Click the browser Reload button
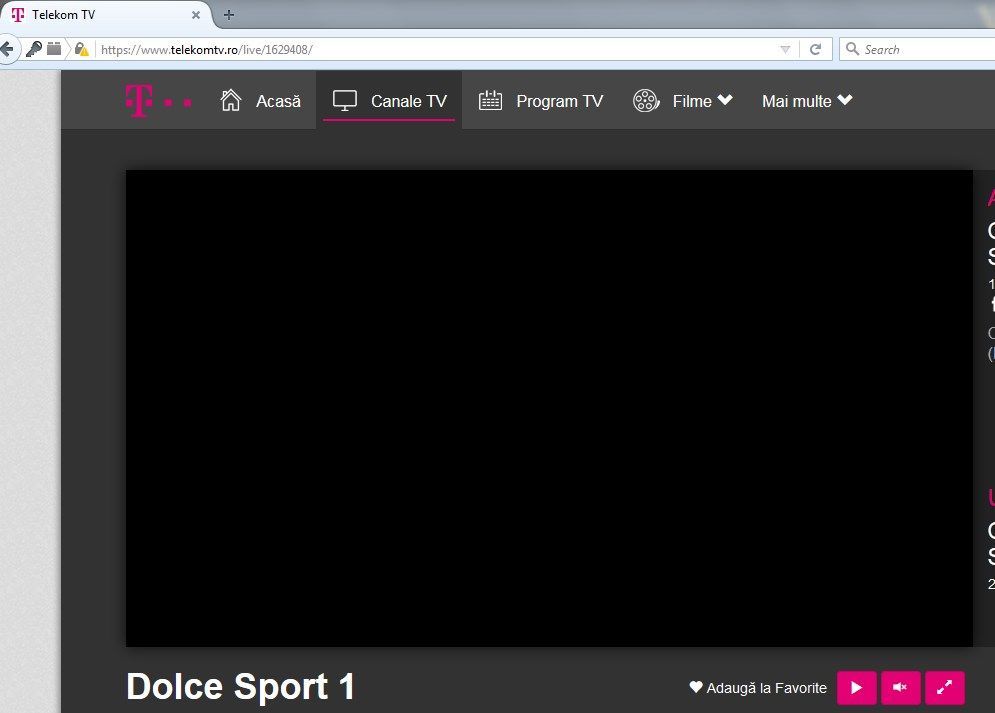This screenshot has width=995, height=713. coord(816,48)
